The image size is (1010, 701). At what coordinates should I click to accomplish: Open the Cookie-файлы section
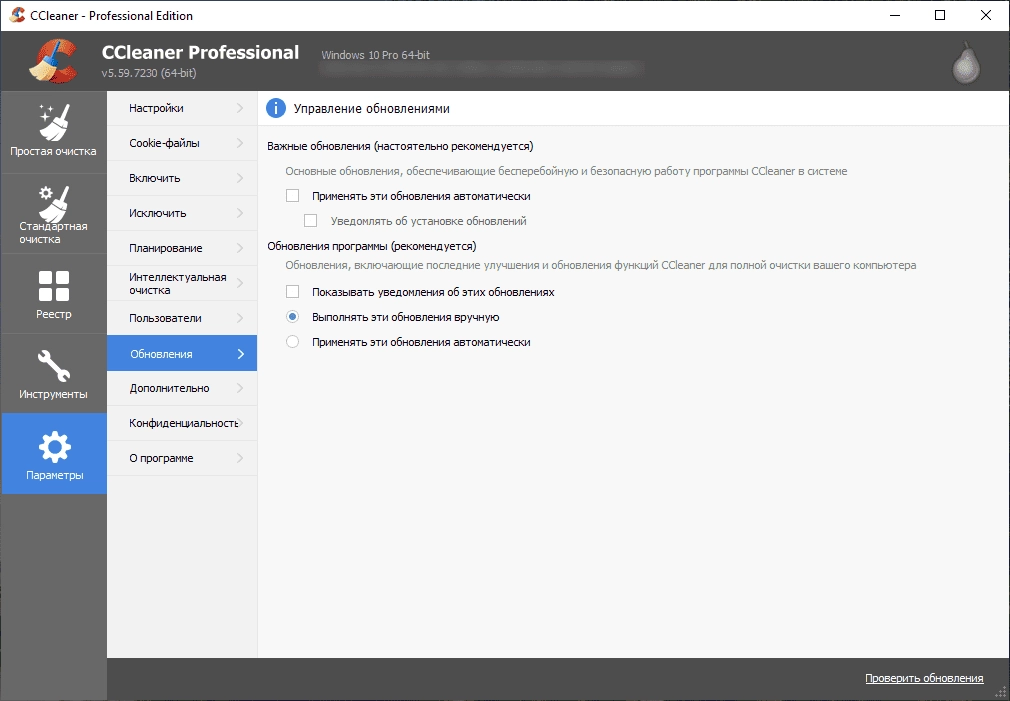(182, 143)
